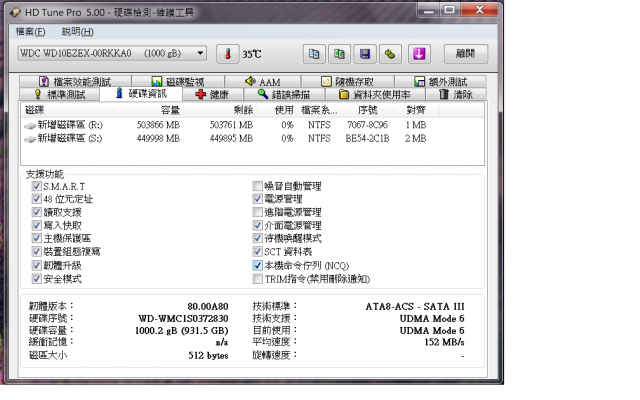Switch to the 資料夾使用率 tab

[x=375, y=95]
